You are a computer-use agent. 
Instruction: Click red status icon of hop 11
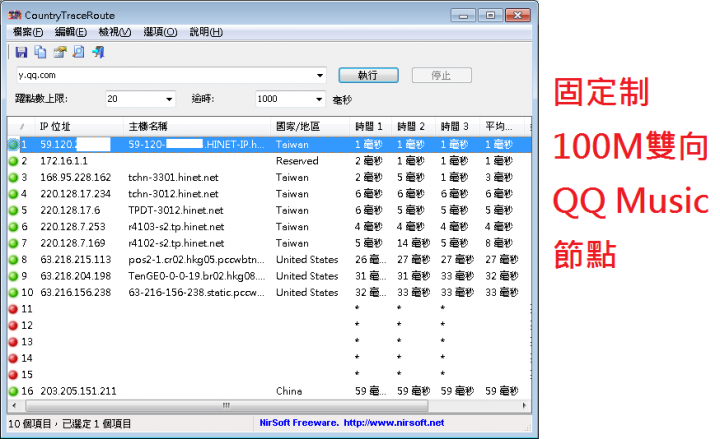(13, 309)
